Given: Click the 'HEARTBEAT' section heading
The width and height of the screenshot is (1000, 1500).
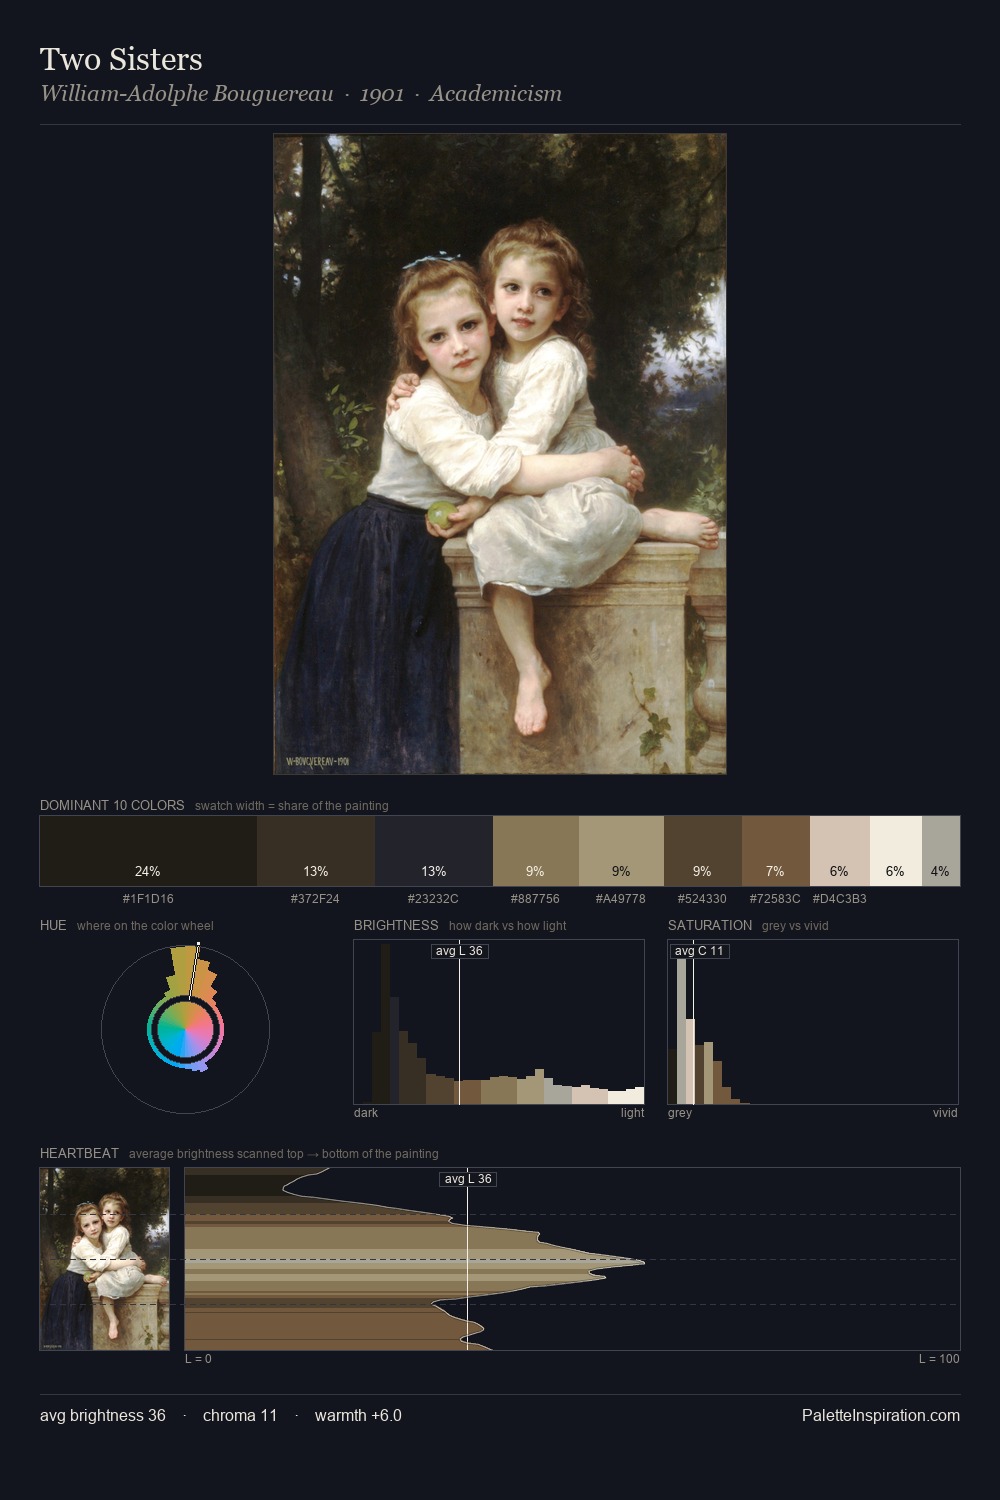Looking at the screenshot, I should pyautogui.click(x=79, y=1153).
